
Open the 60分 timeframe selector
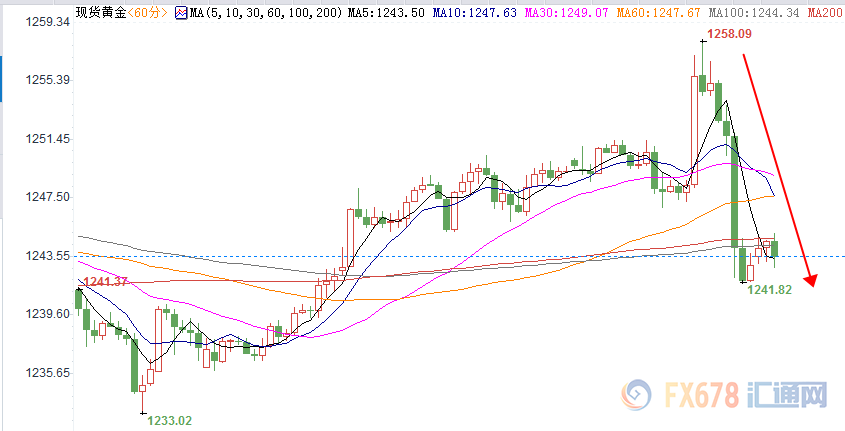[148, 12]
